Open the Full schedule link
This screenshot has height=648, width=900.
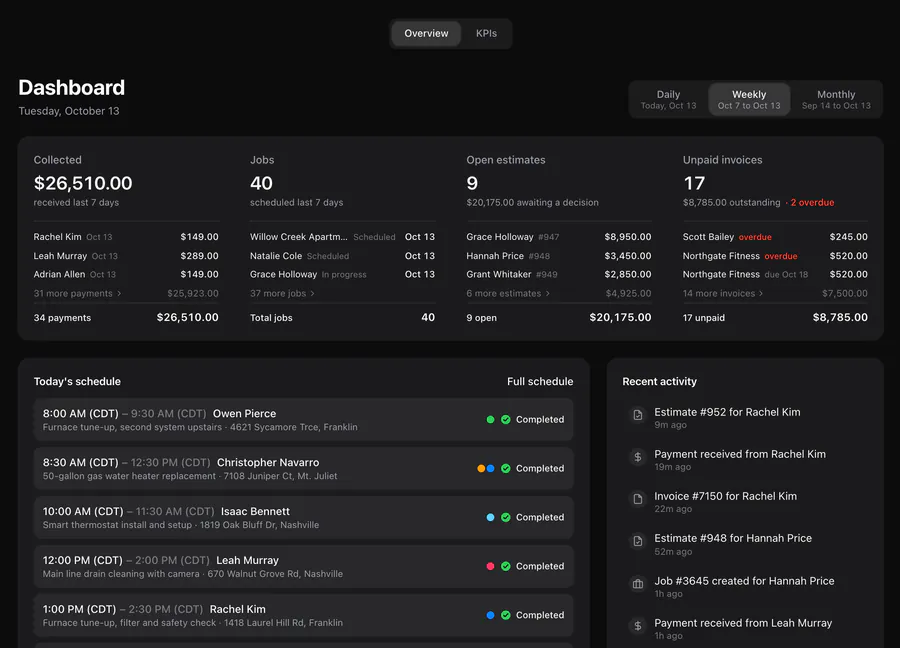coord(540,381)
